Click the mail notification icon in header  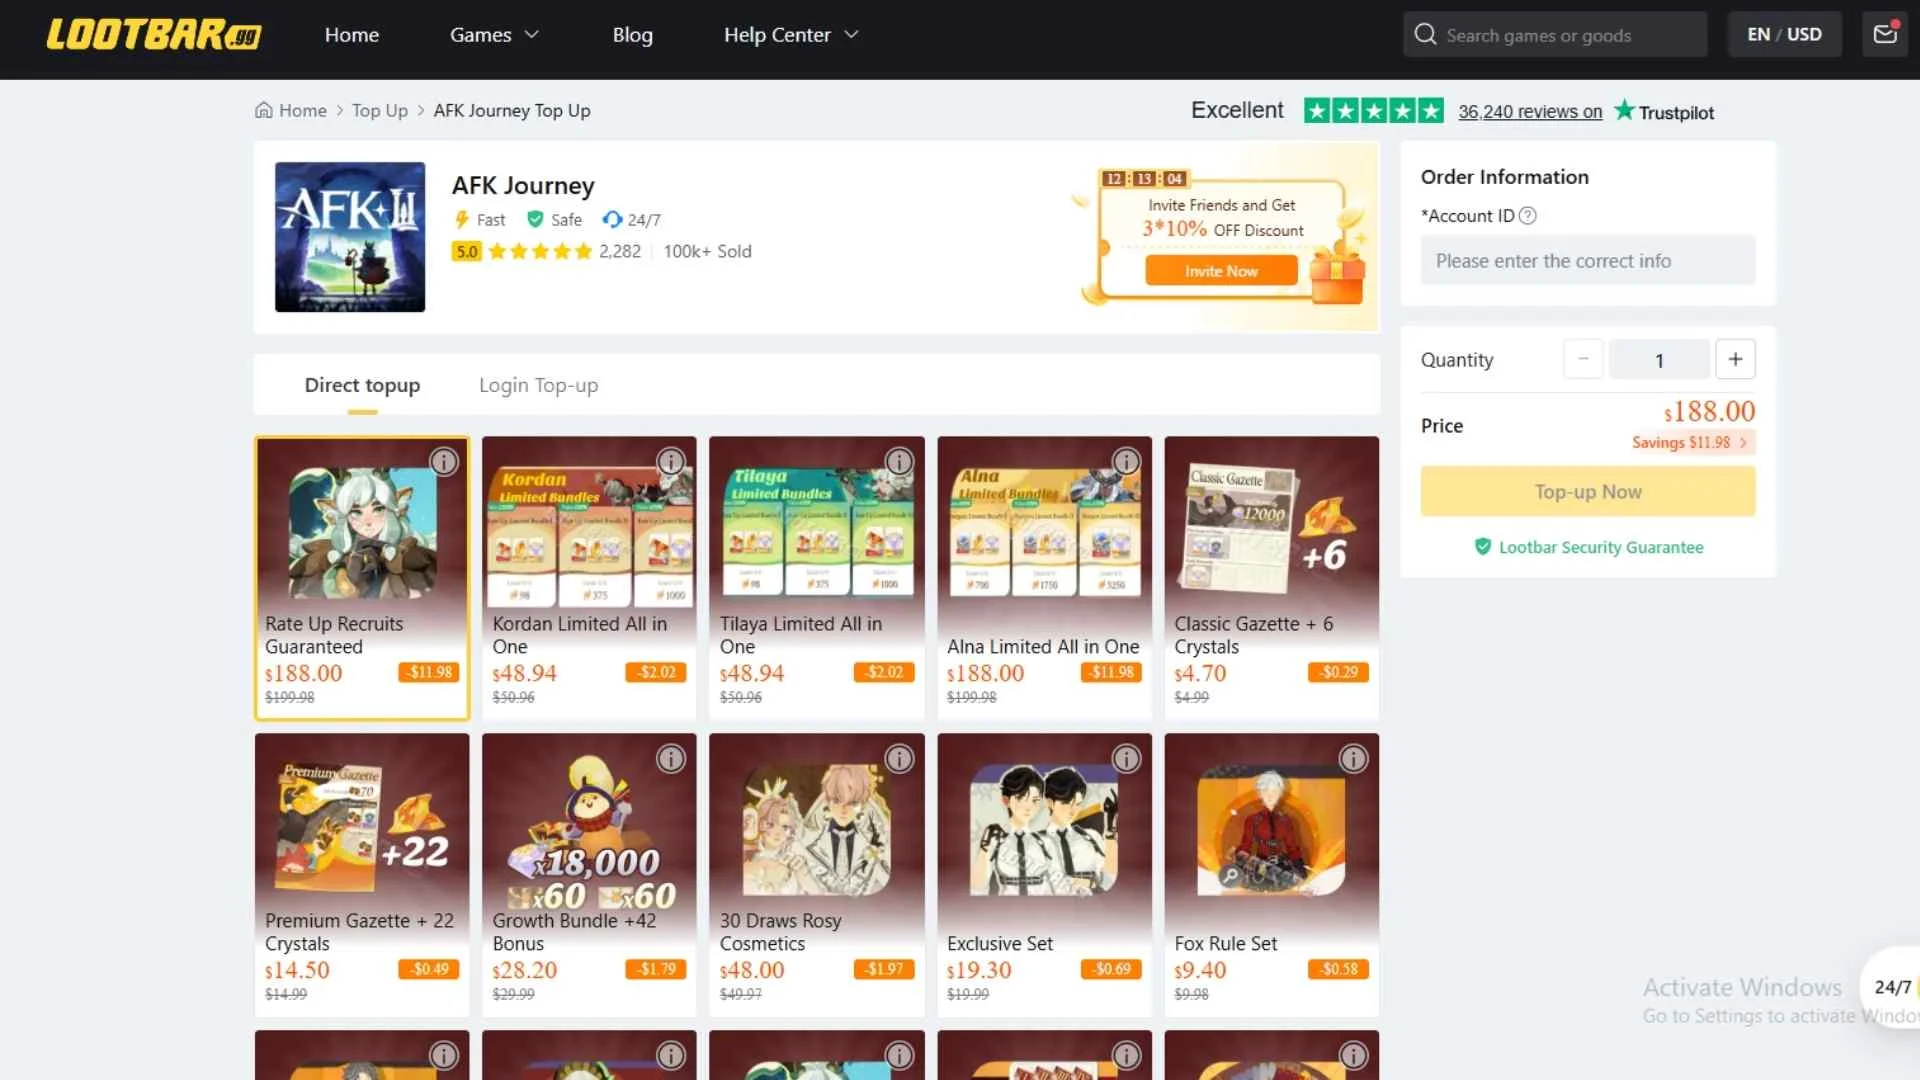pyautogui.click(x=1885, y=34)
